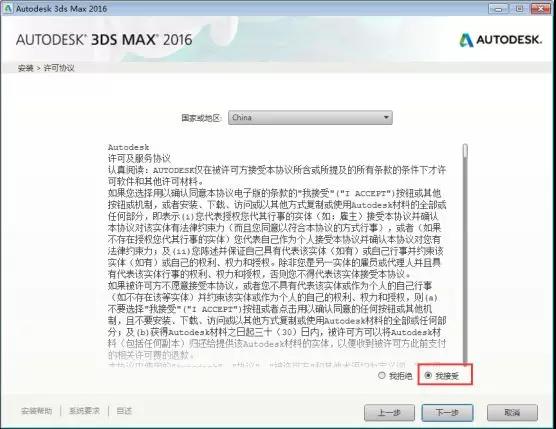This screenshot has height=429, width=556.
Task: Click the dropdown arrow beside China
Action: (x=386, y=117)
